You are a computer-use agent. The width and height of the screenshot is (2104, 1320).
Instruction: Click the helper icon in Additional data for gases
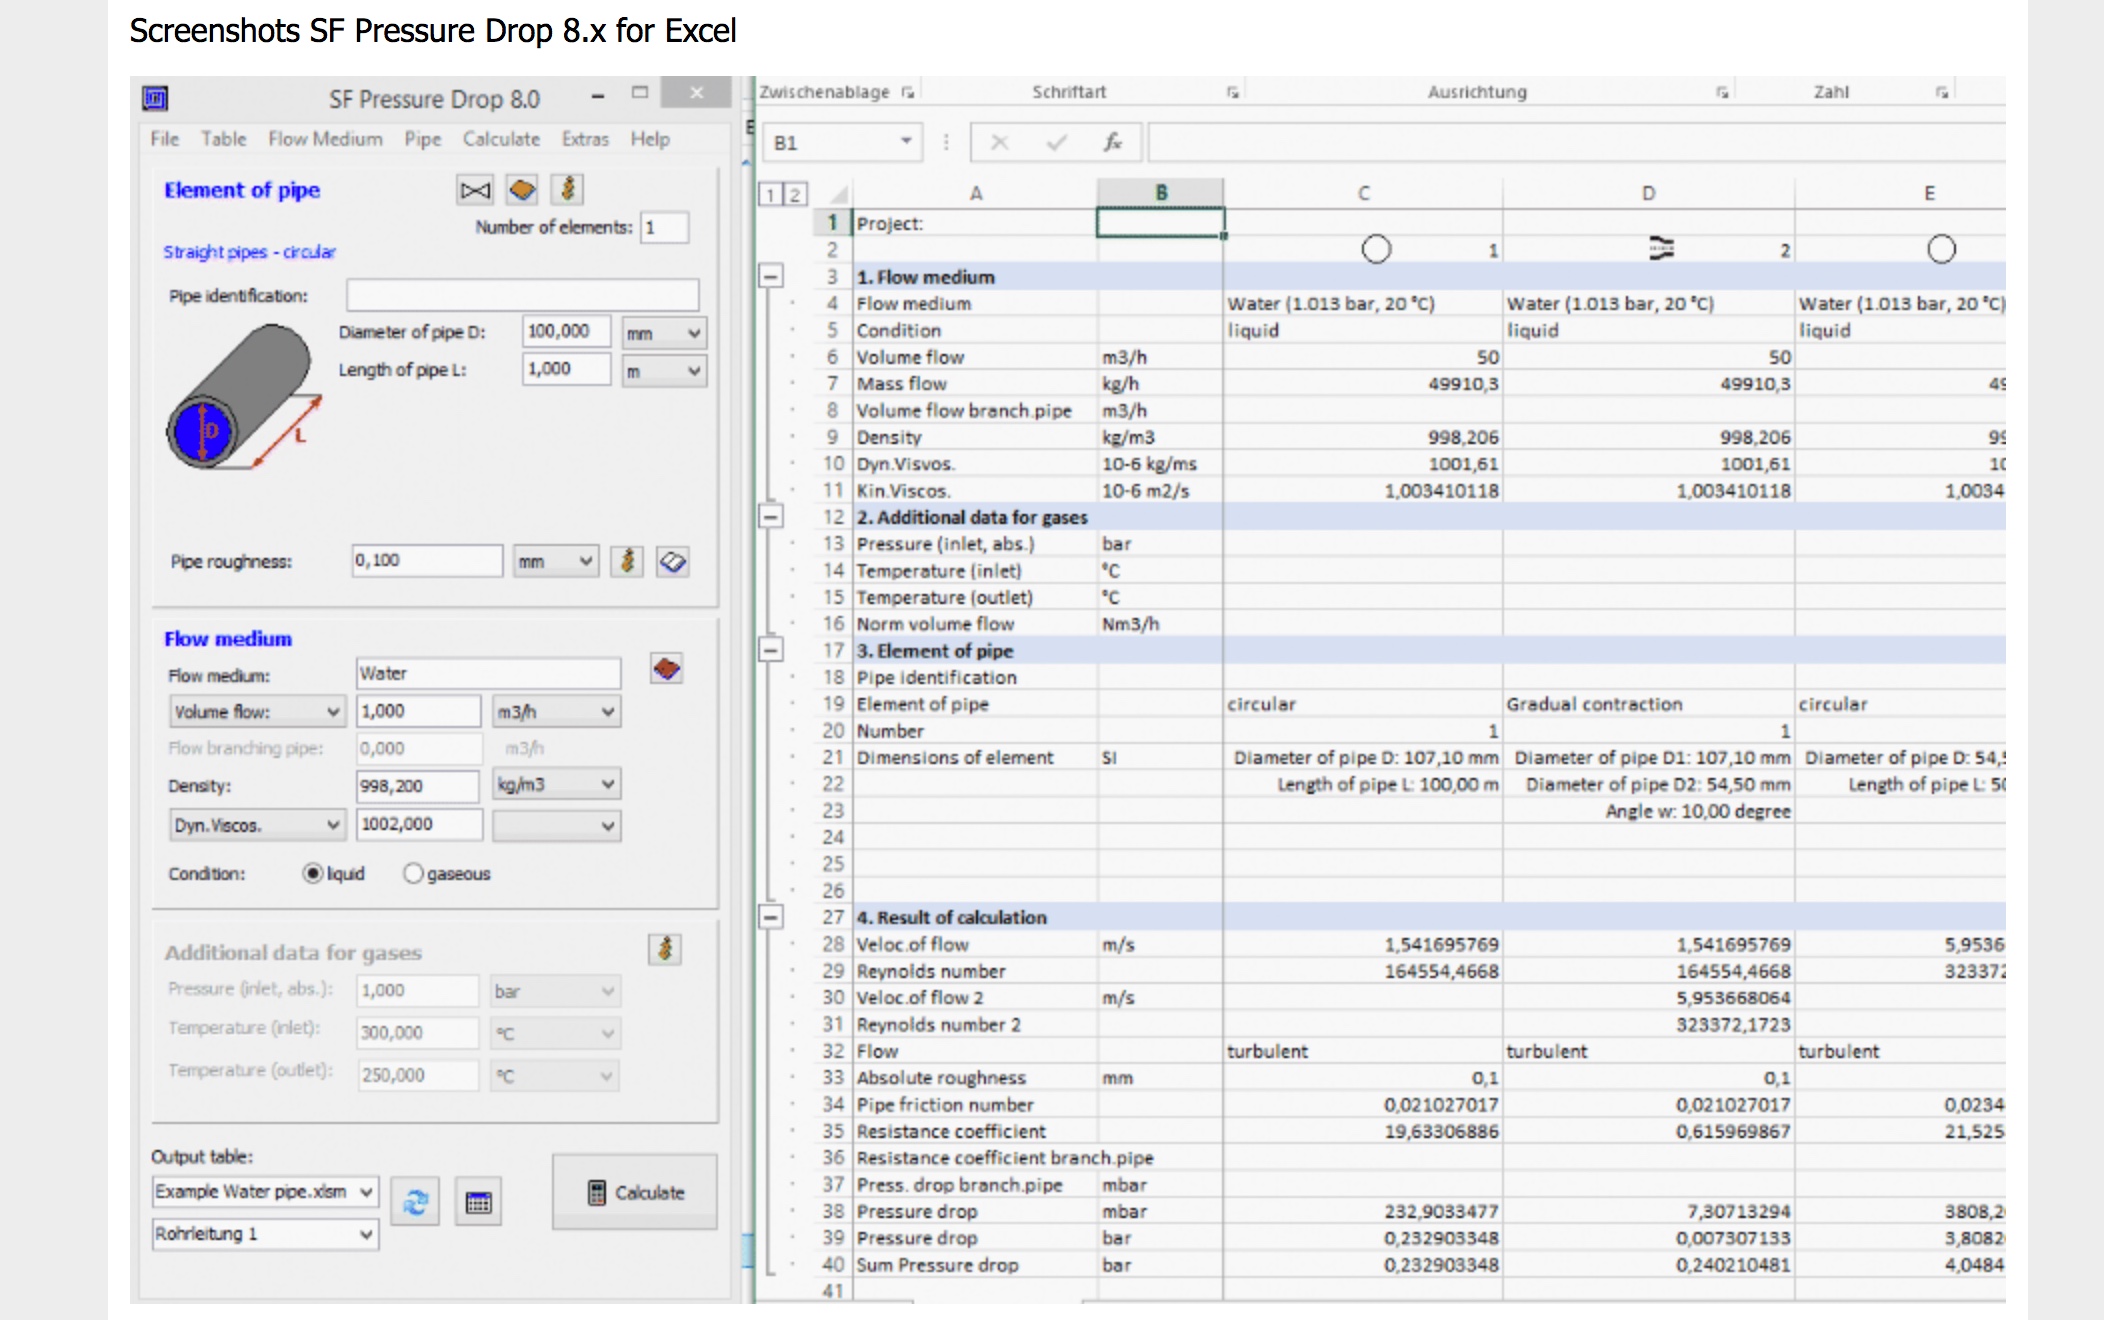pyautogui.click(x=665, y=948)
